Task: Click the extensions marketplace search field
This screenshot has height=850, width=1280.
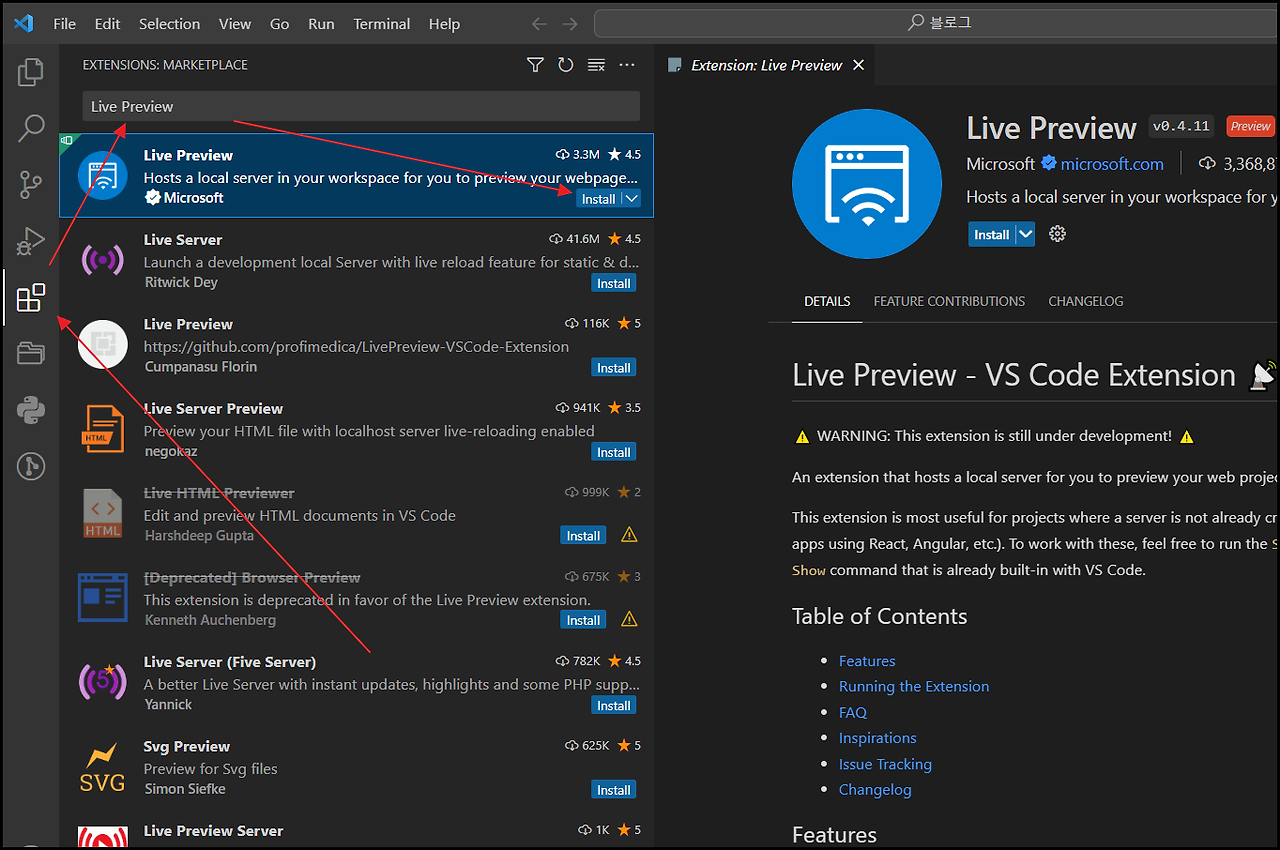Action: [x=360, y=105]
